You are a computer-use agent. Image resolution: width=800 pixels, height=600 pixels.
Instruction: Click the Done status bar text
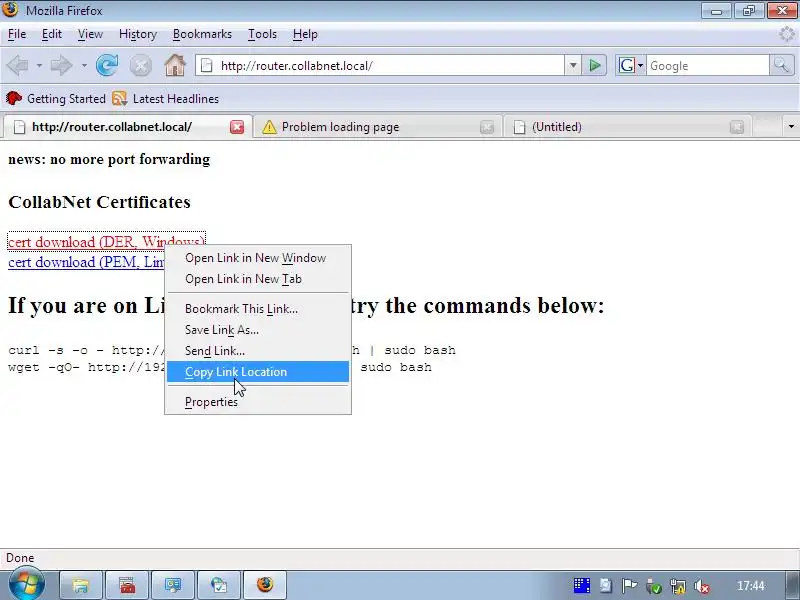(20, 558)
